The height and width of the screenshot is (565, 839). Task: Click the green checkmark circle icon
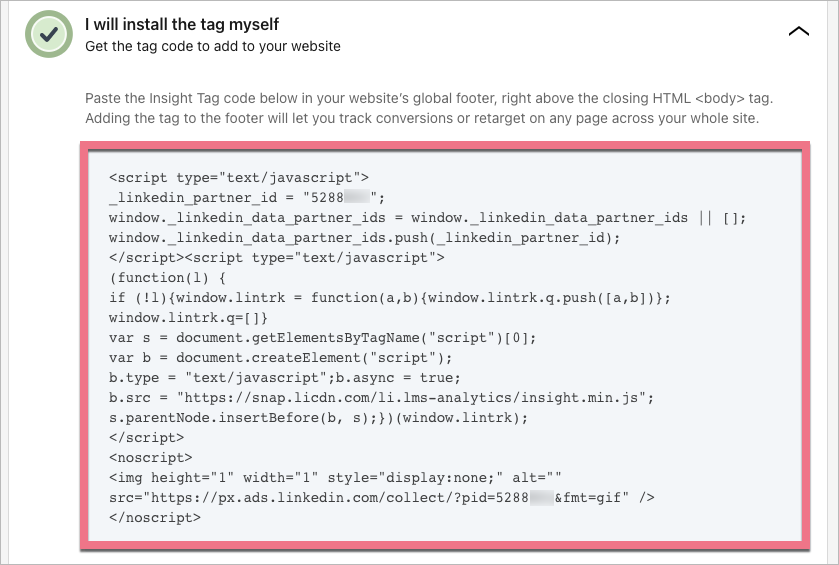pos(49,34)
